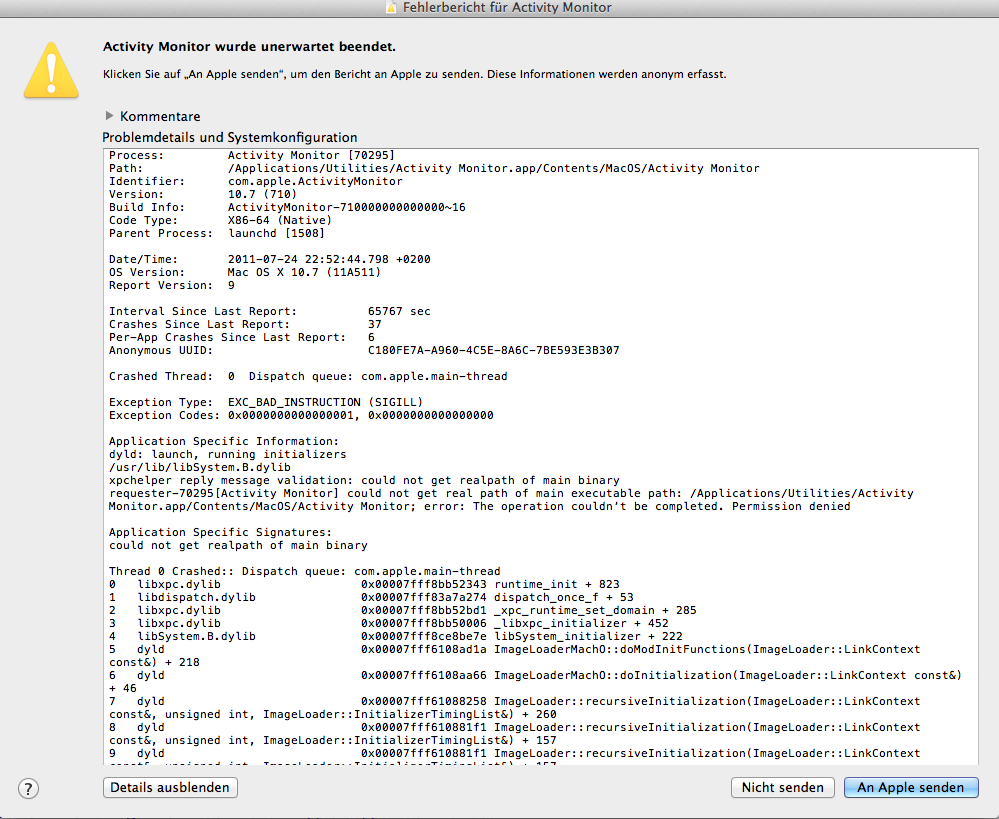
Task: Click the Kommentare label
Action: tap(160, 117)
